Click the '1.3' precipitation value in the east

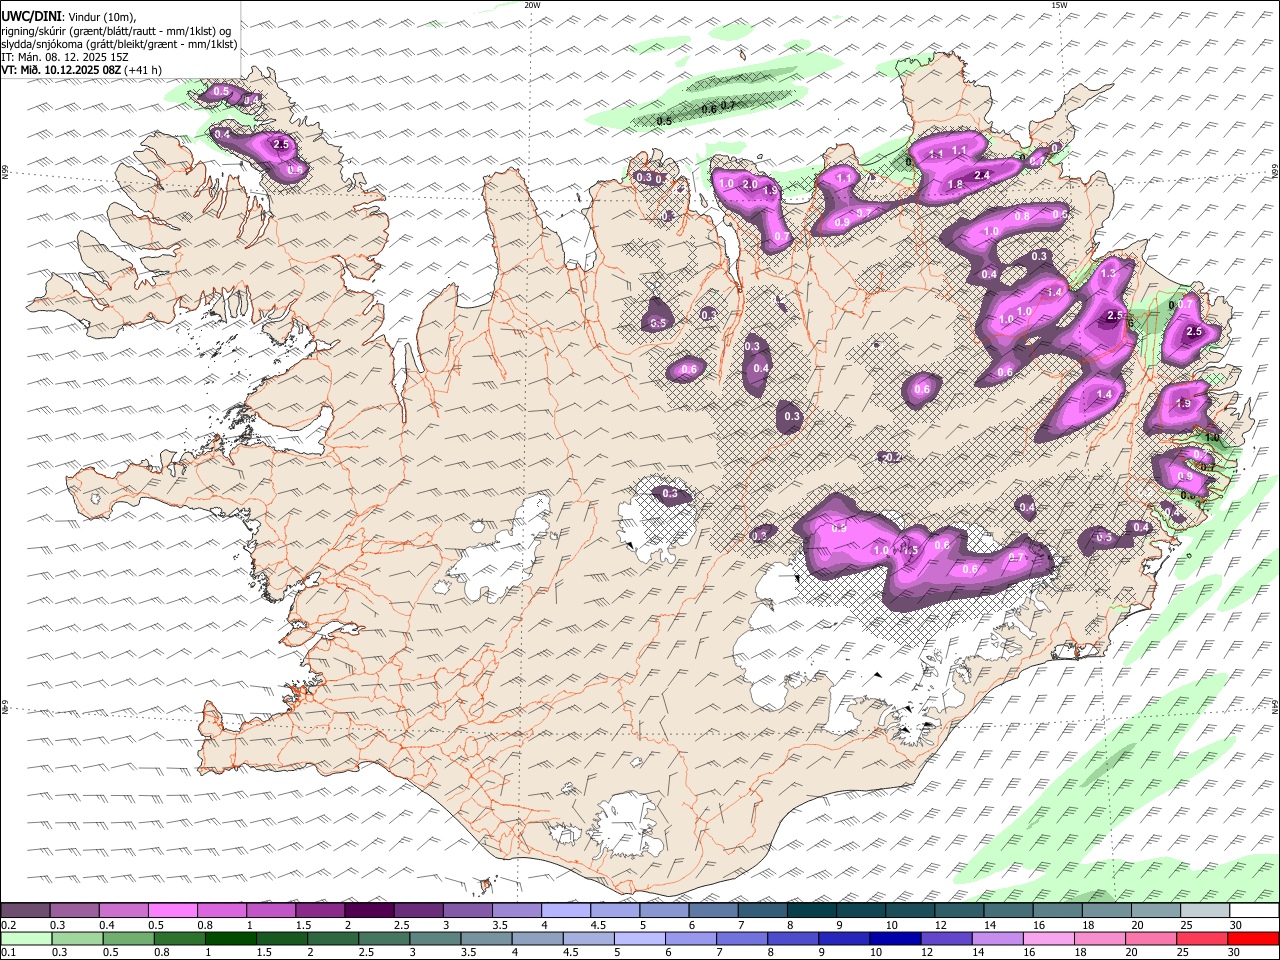pyautogui.click(x=1108, y=273)
